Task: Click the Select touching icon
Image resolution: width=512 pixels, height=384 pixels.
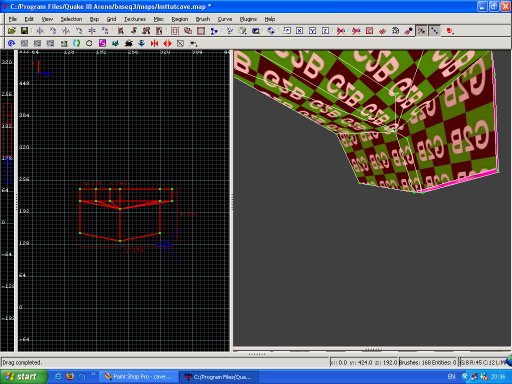Action: click(133, 31)
